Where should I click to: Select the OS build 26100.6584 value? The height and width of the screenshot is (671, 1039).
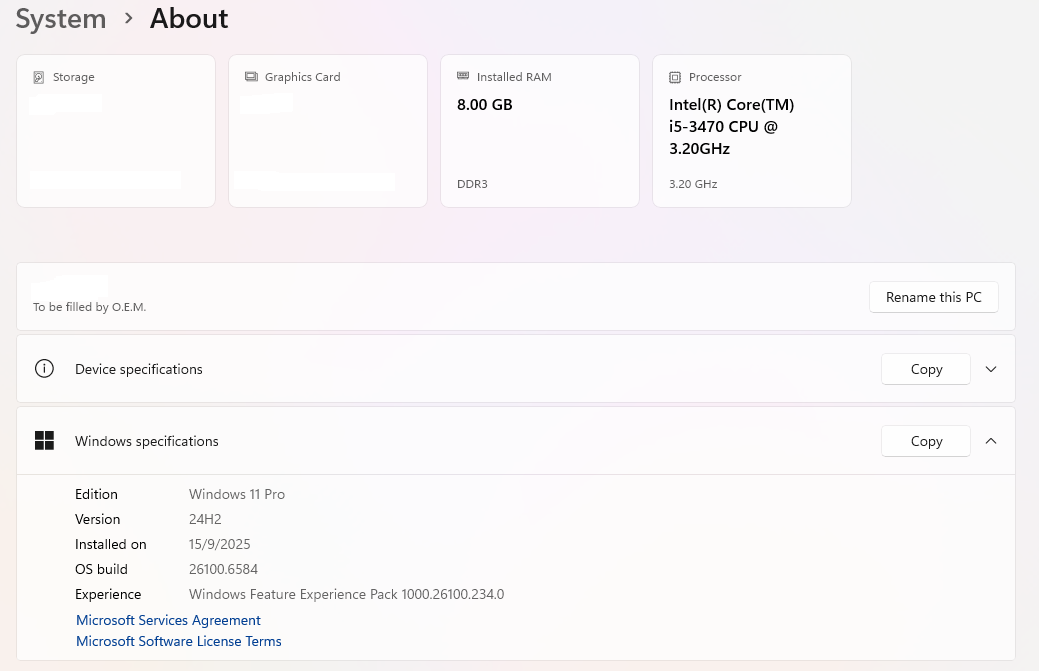click(x=223, y=570)
